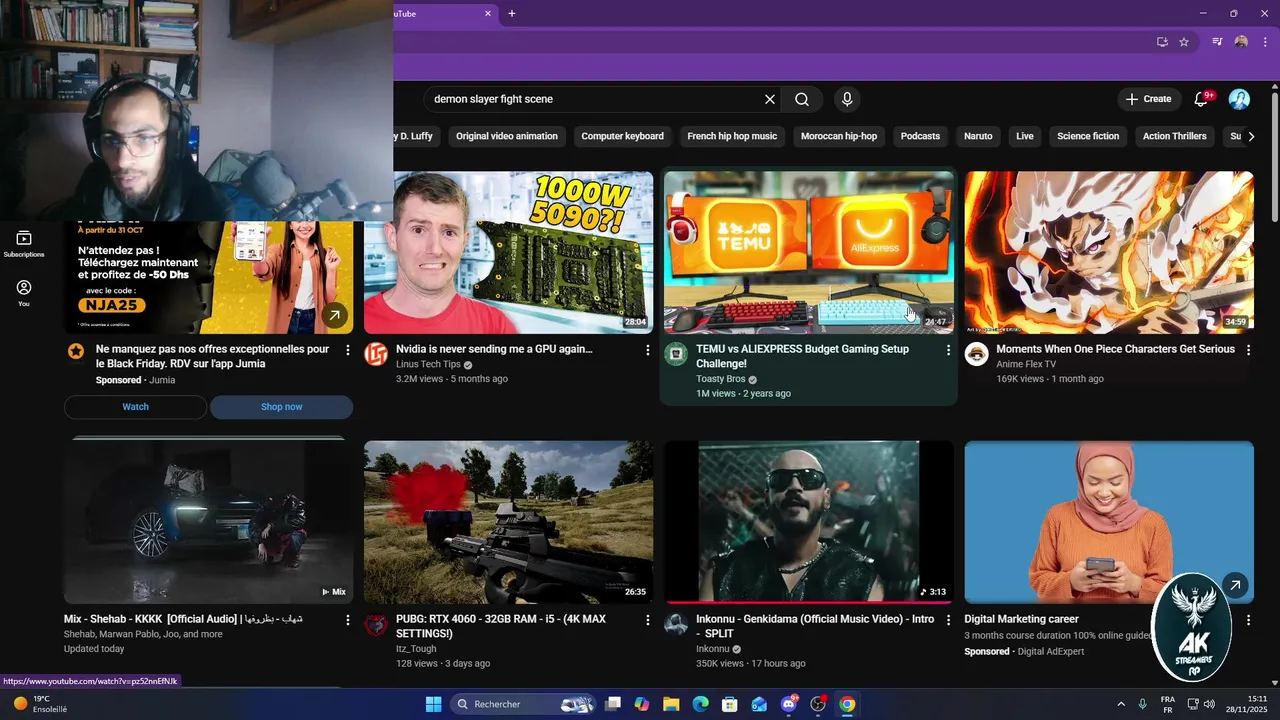Select Podcasts filter chip
The image size is (1280, 720).
pyautogui.click(x=920, y=136)
